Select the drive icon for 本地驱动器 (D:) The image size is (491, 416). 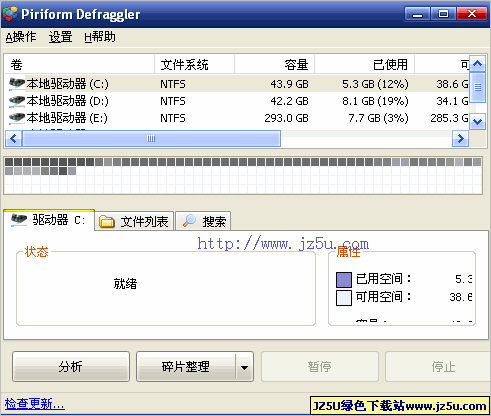[x=17, y=100]
